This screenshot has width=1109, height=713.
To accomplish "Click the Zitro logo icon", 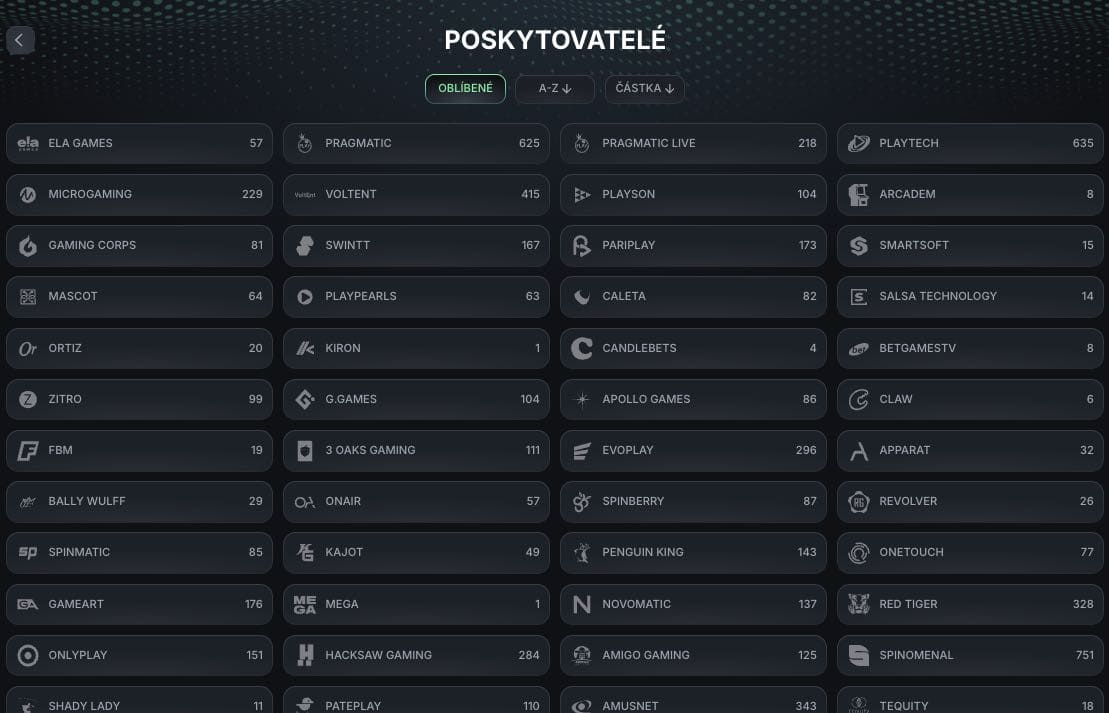I will point(28,399).
